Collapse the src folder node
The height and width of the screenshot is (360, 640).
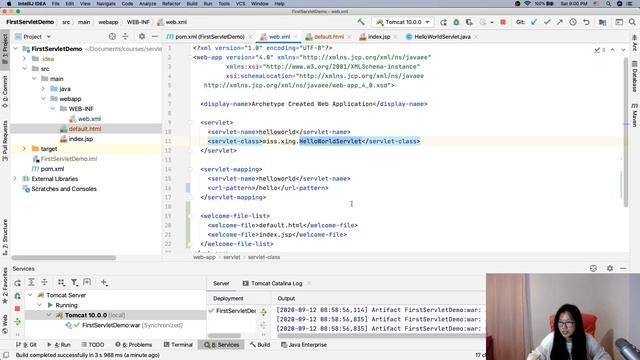[24, 69]
